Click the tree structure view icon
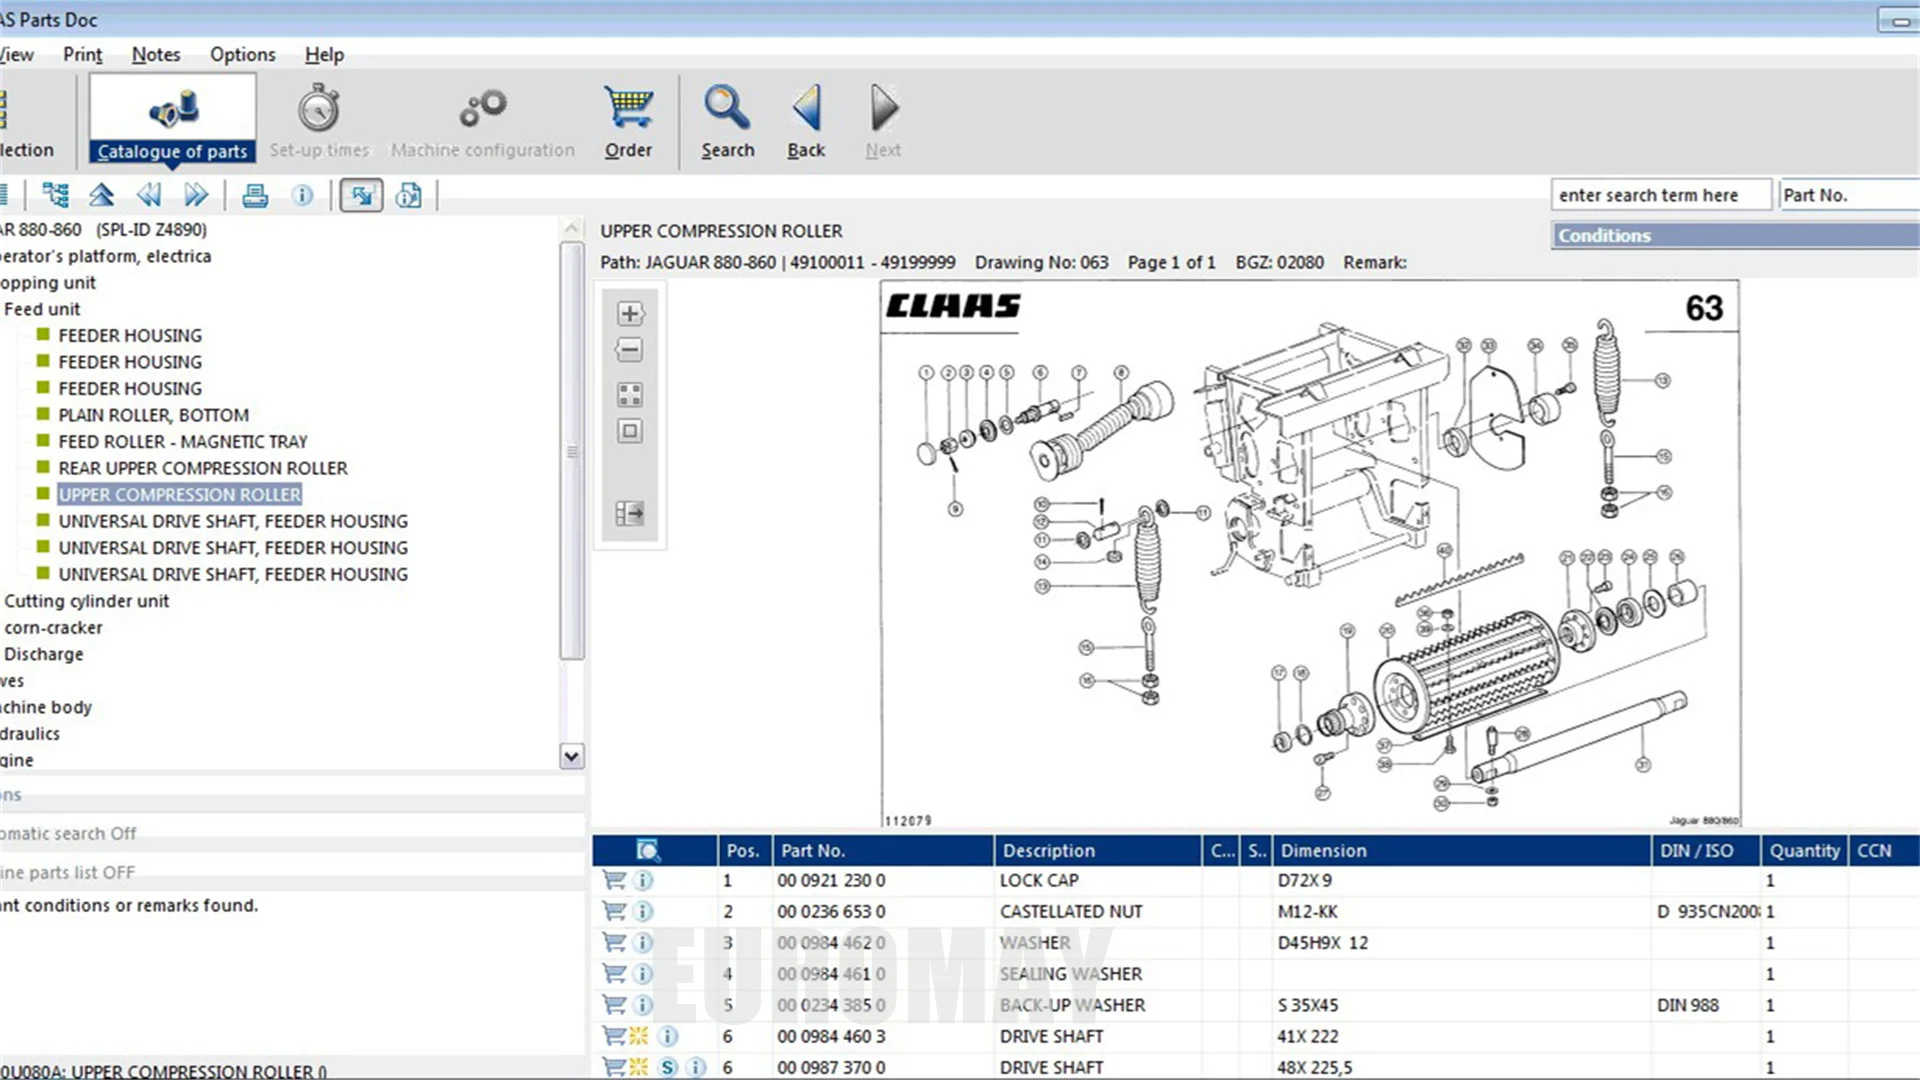The height and width of the screenshot is (1080, 1920). coord(56,195)
